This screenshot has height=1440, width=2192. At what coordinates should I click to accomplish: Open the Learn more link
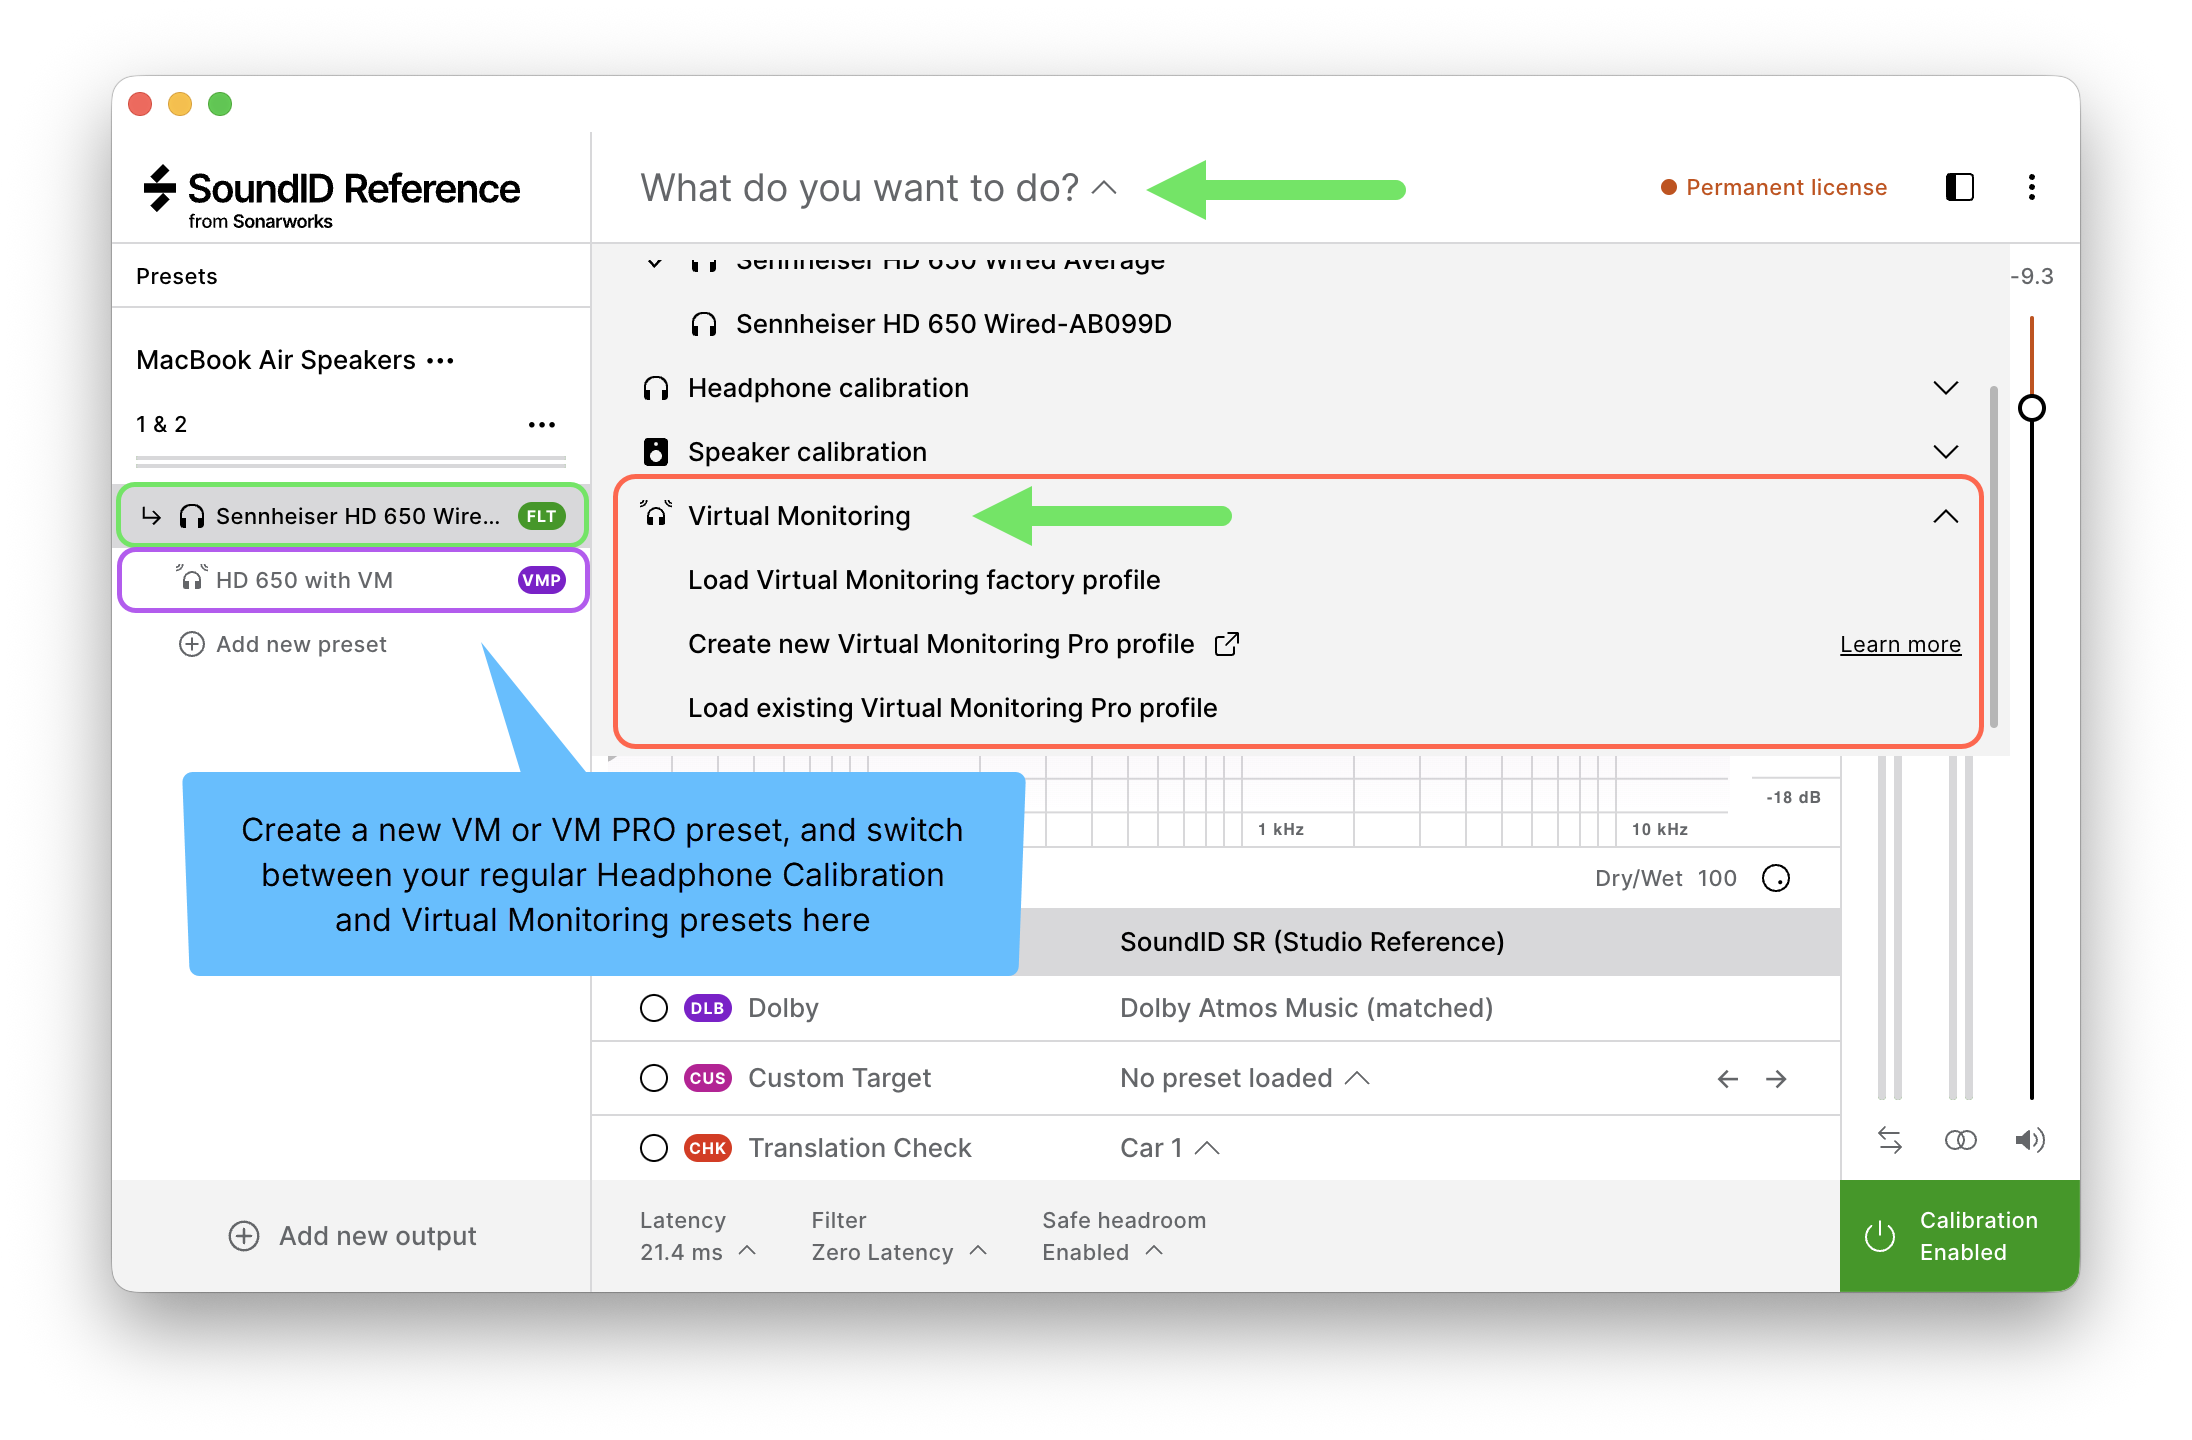1900,644
